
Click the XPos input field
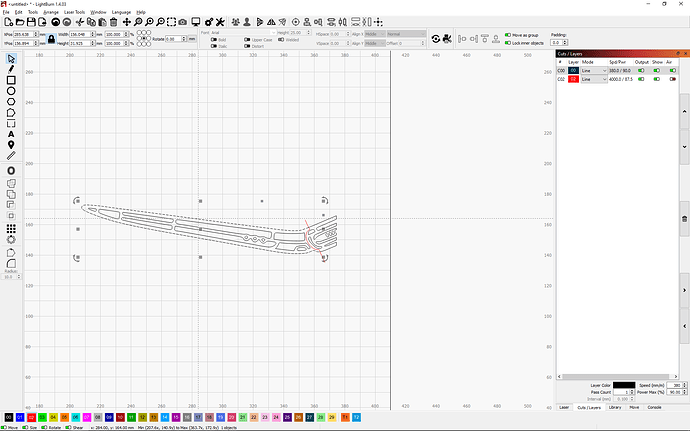click(24, 34)
